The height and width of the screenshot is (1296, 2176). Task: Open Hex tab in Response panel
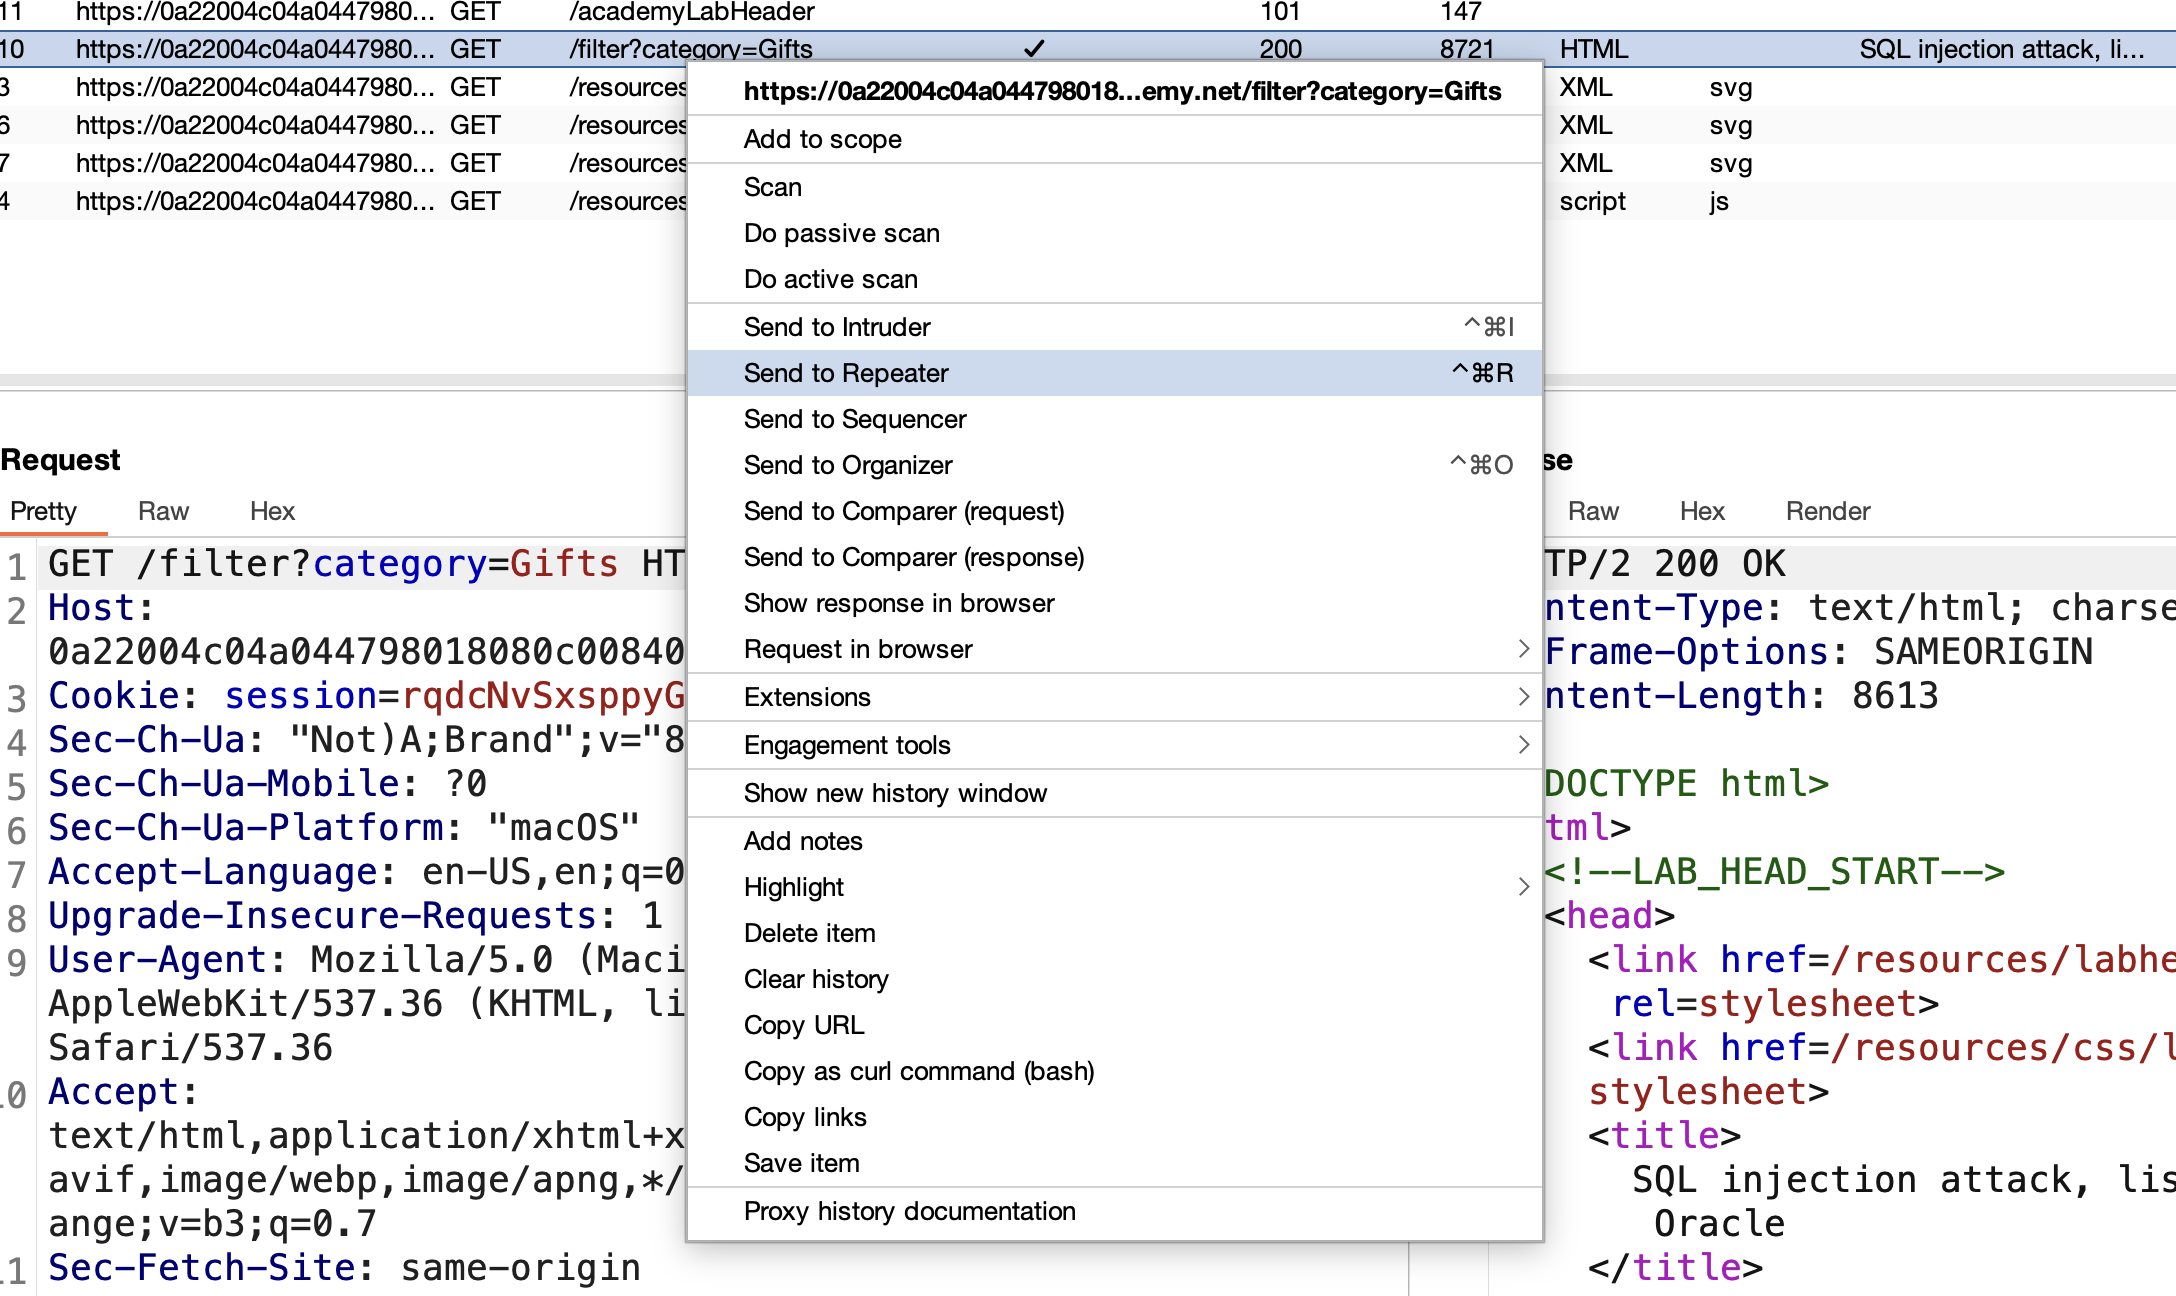[x=1702, y=511]
